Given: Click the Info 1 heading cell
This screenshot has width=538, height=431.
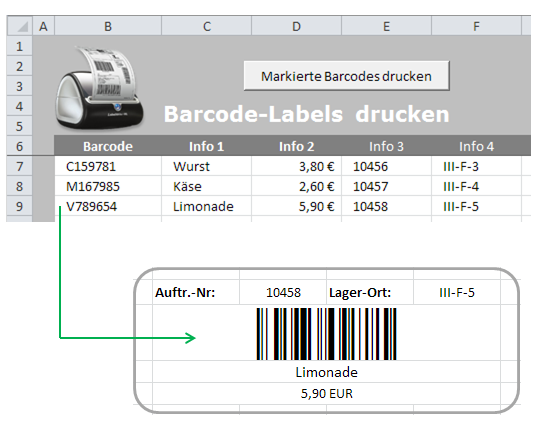Looking at the screenshot, I should tap(207, 146).
